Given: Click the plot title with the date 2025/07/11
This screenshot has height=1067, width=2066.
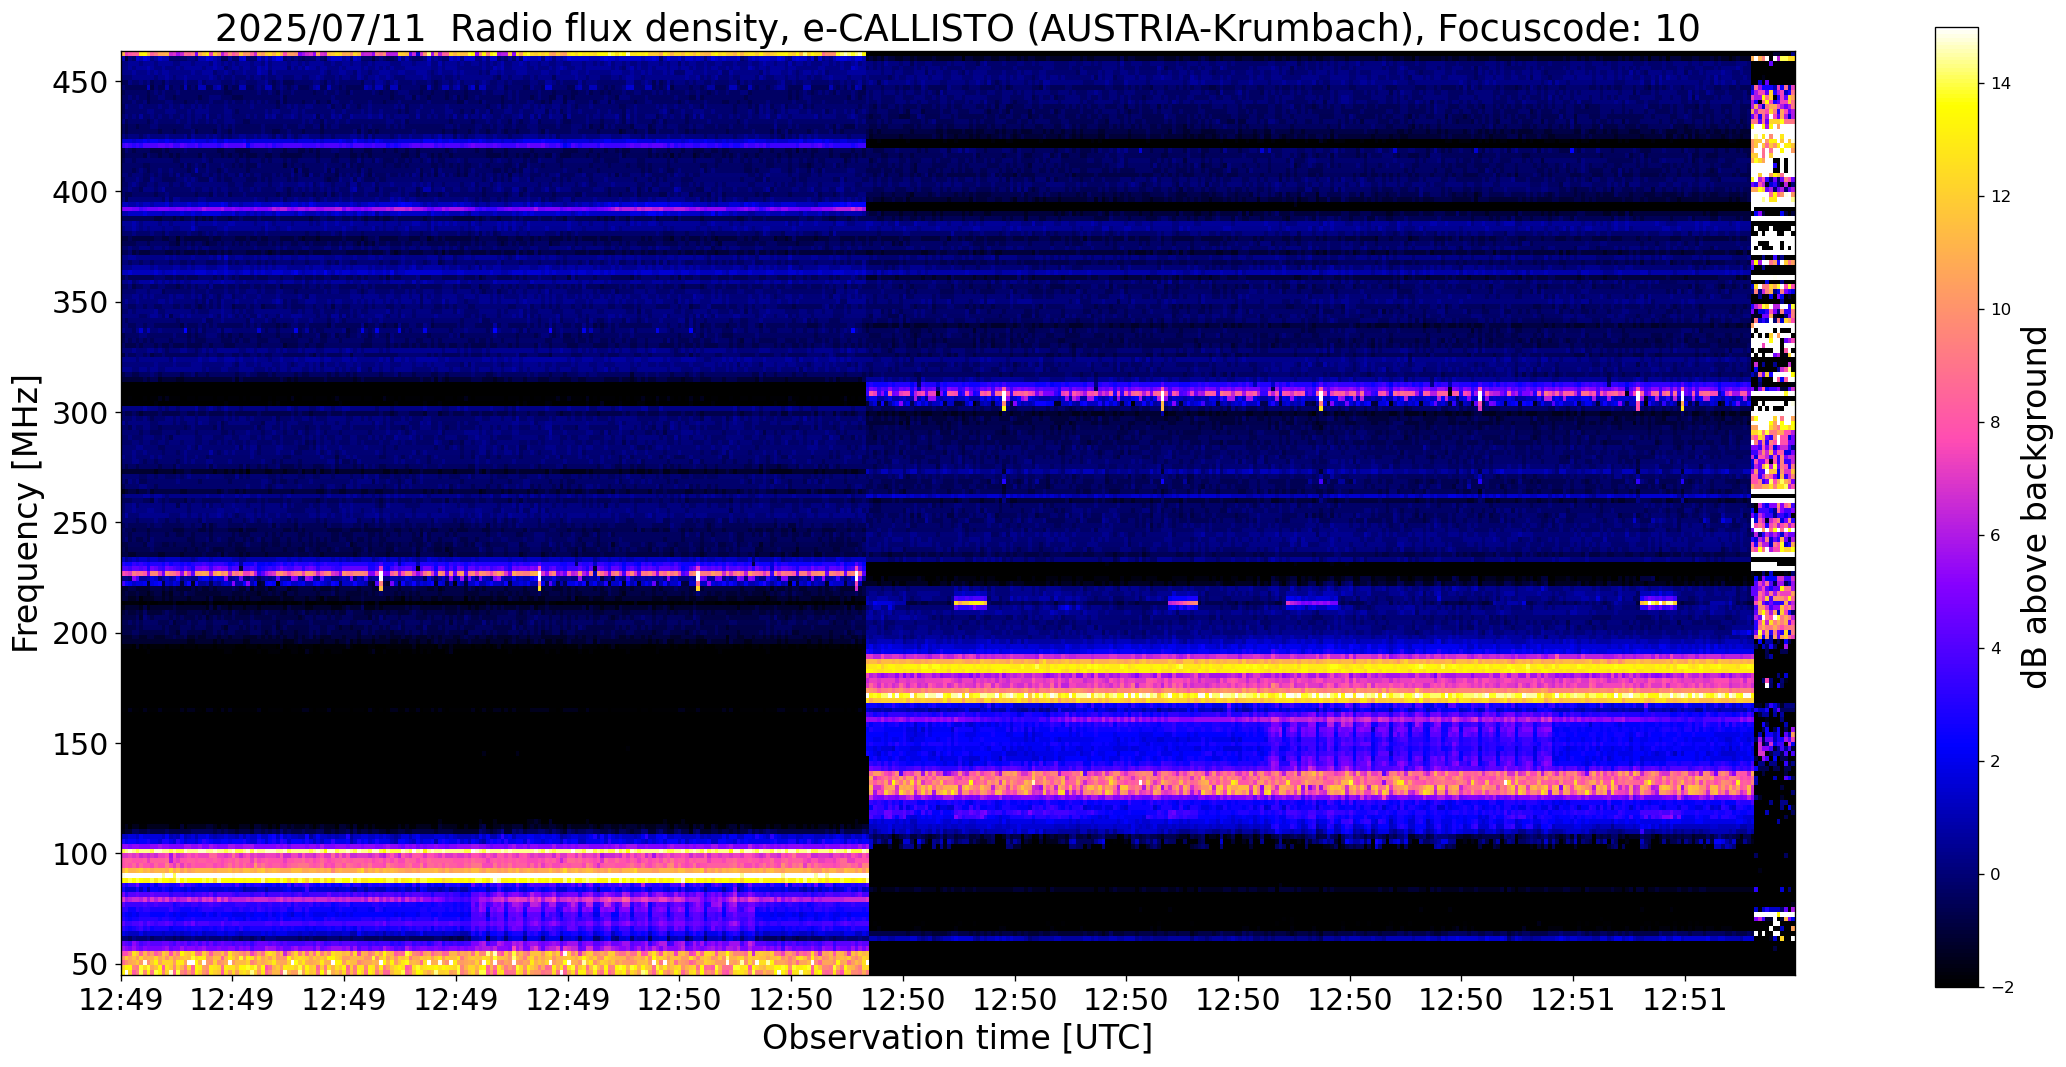Looking at the screenshot, I should pyautogui.click(x=957, y=28).
